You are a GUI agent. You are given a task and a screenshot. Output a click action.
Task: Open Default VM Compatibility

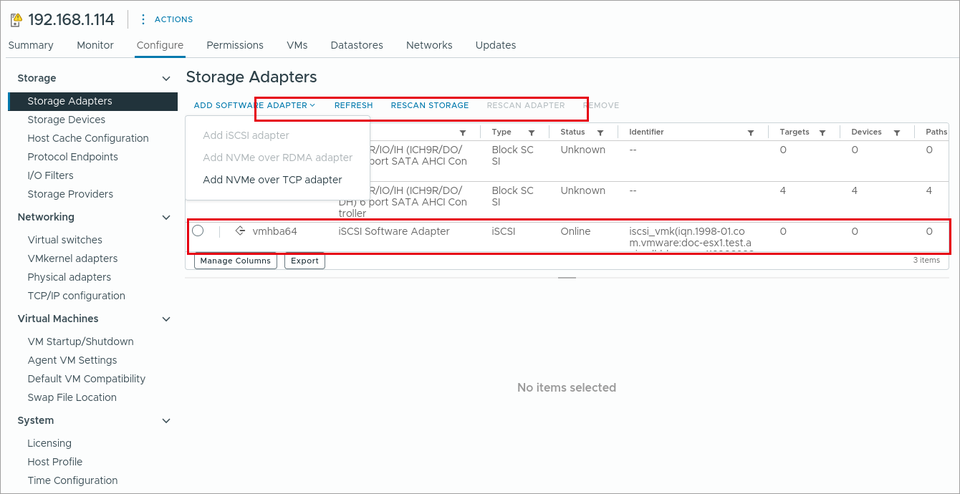[86, 379]
